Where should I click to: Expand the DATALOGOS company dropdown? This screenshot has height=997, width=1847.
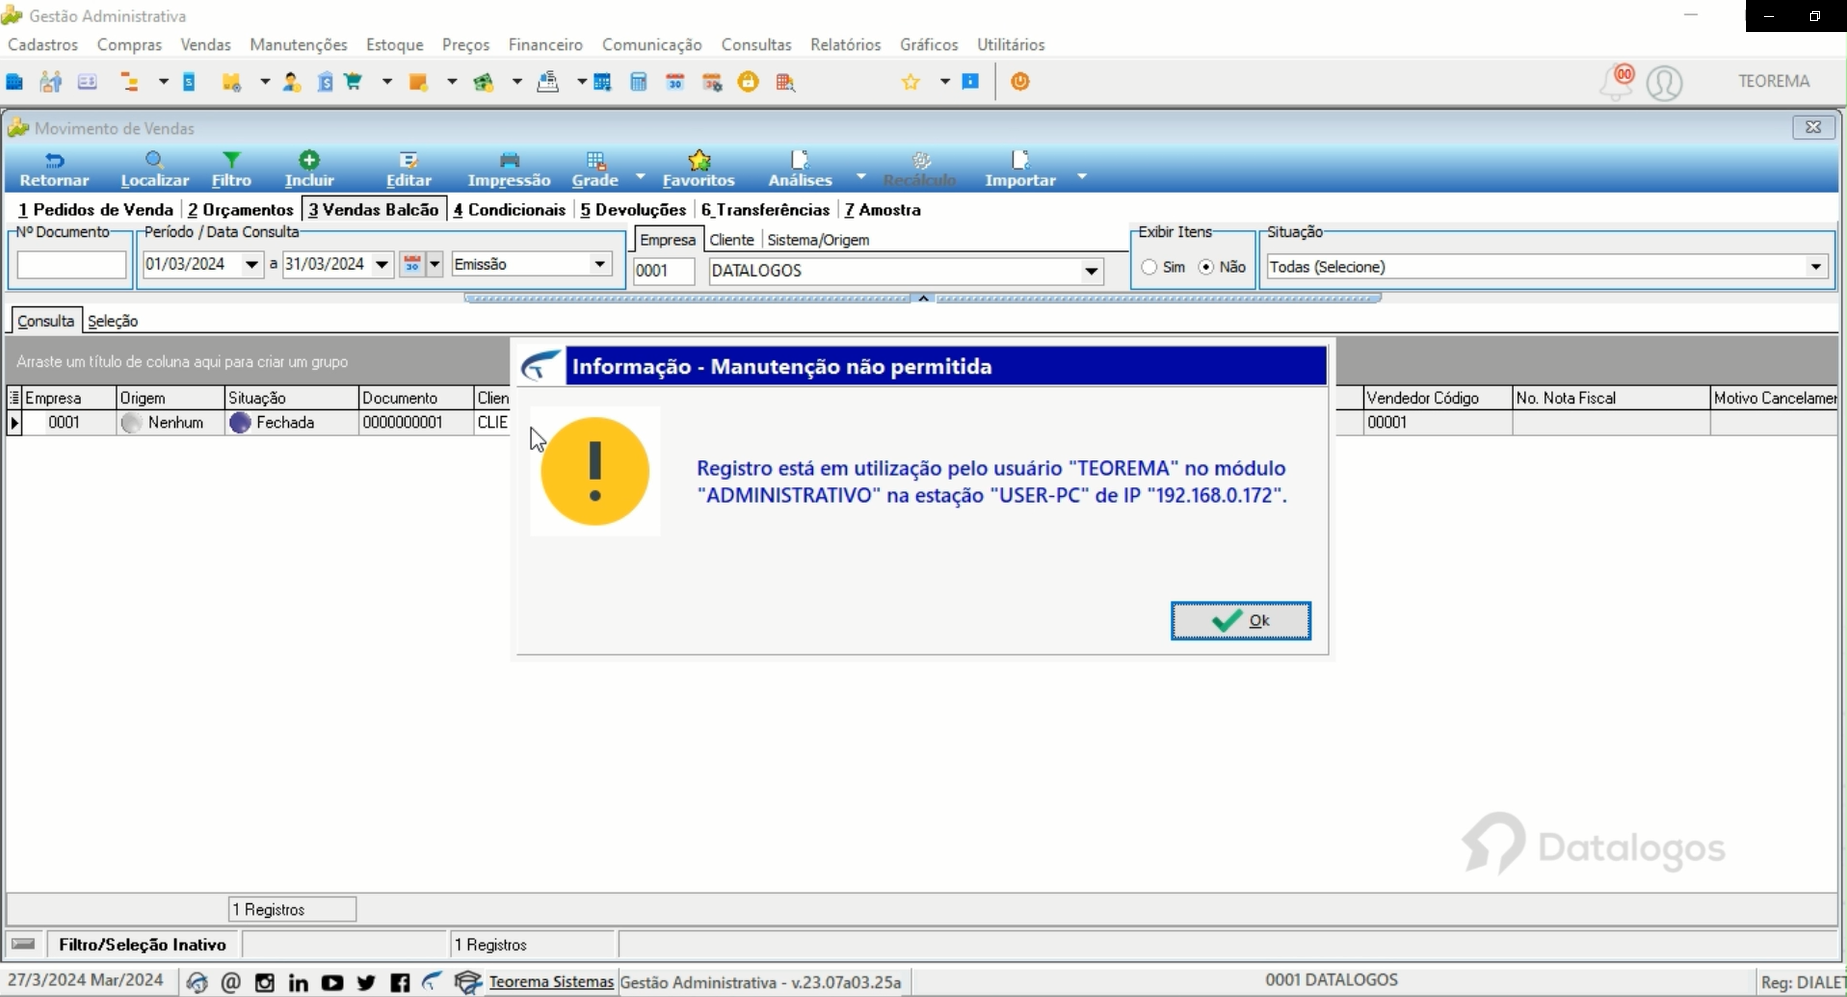[x=1092, y=271]
